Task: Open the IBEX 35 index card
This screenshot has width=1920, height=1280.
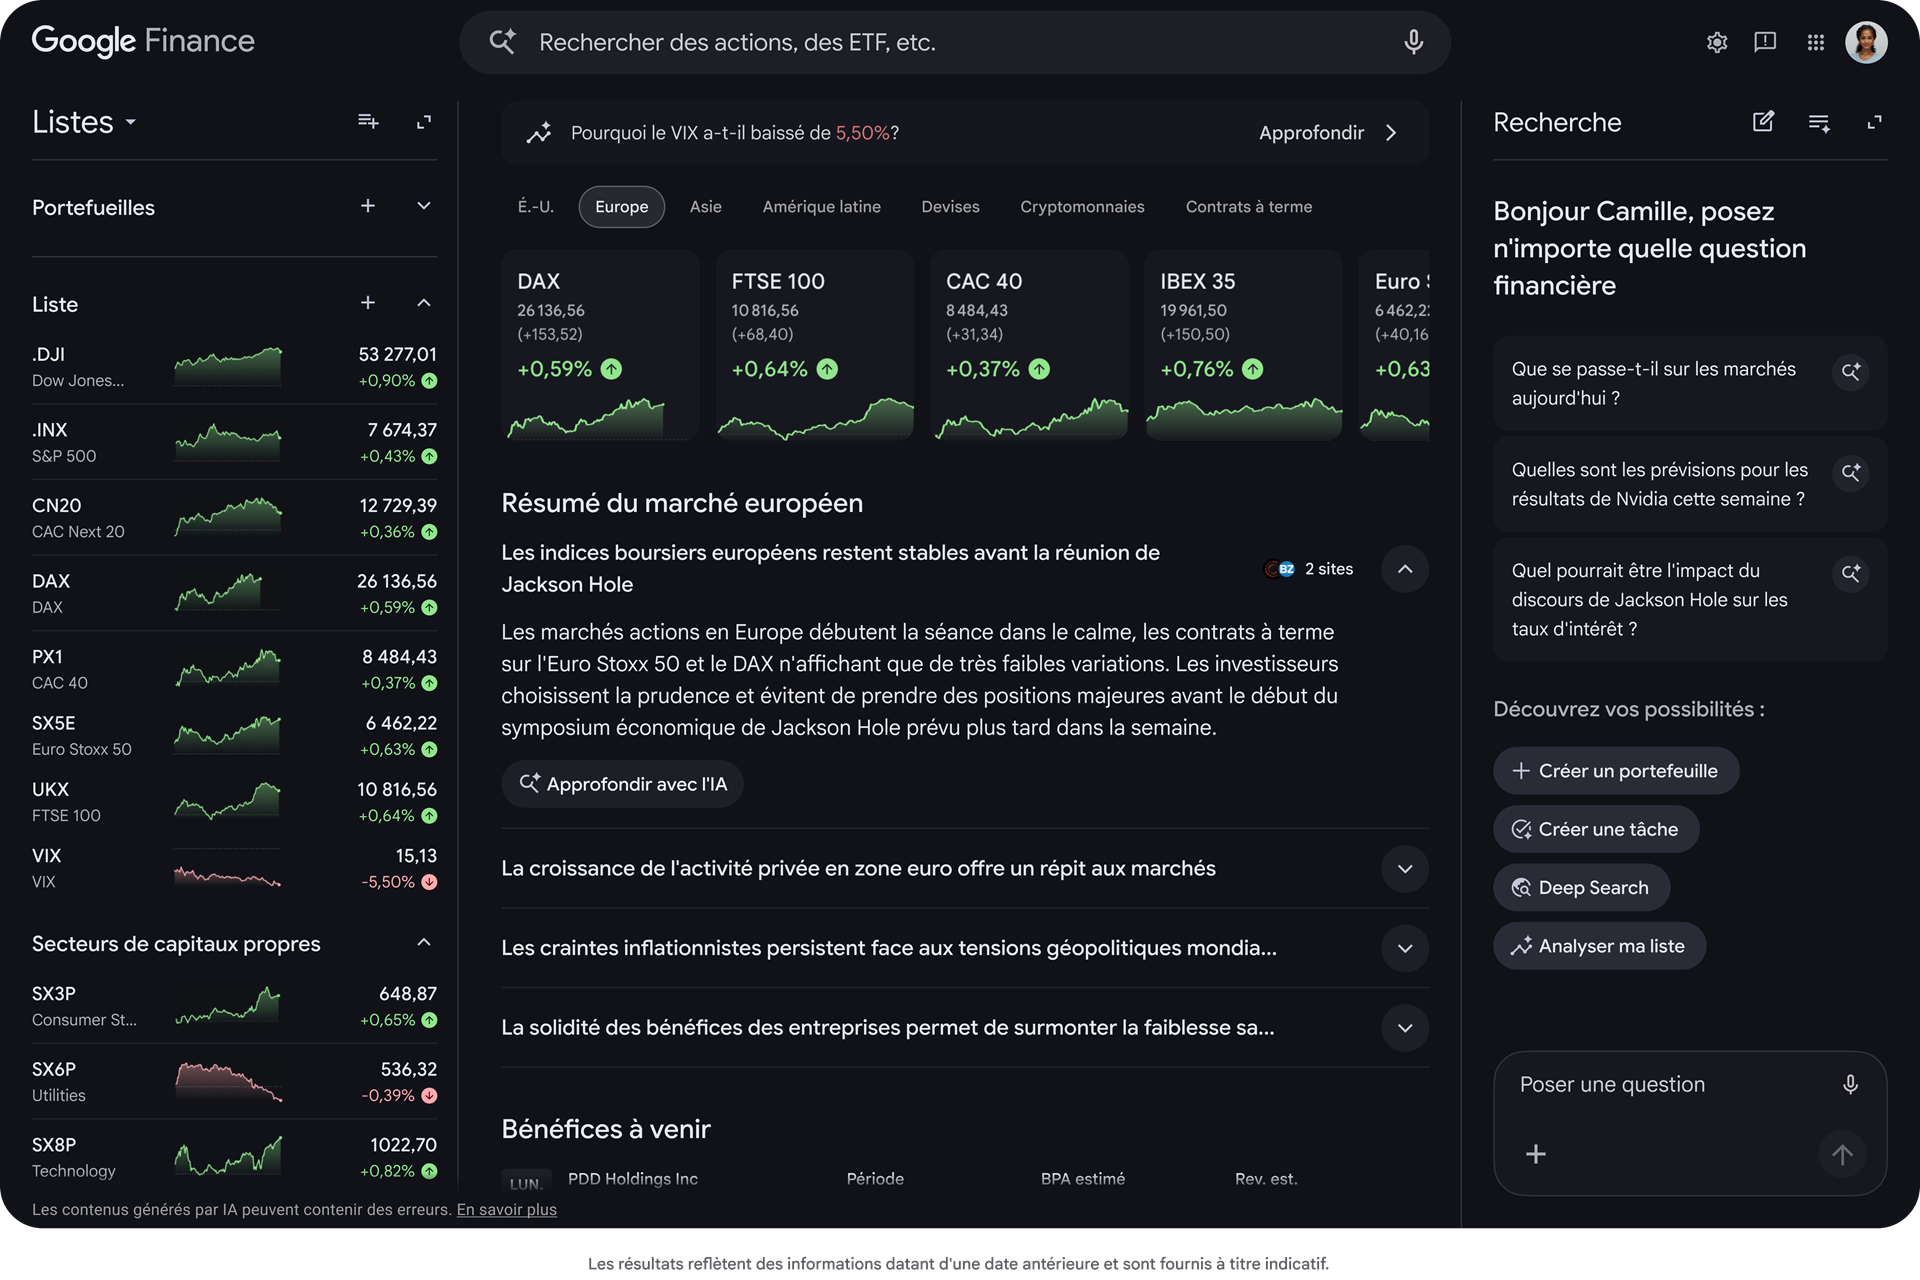Action: (1243, 345)
